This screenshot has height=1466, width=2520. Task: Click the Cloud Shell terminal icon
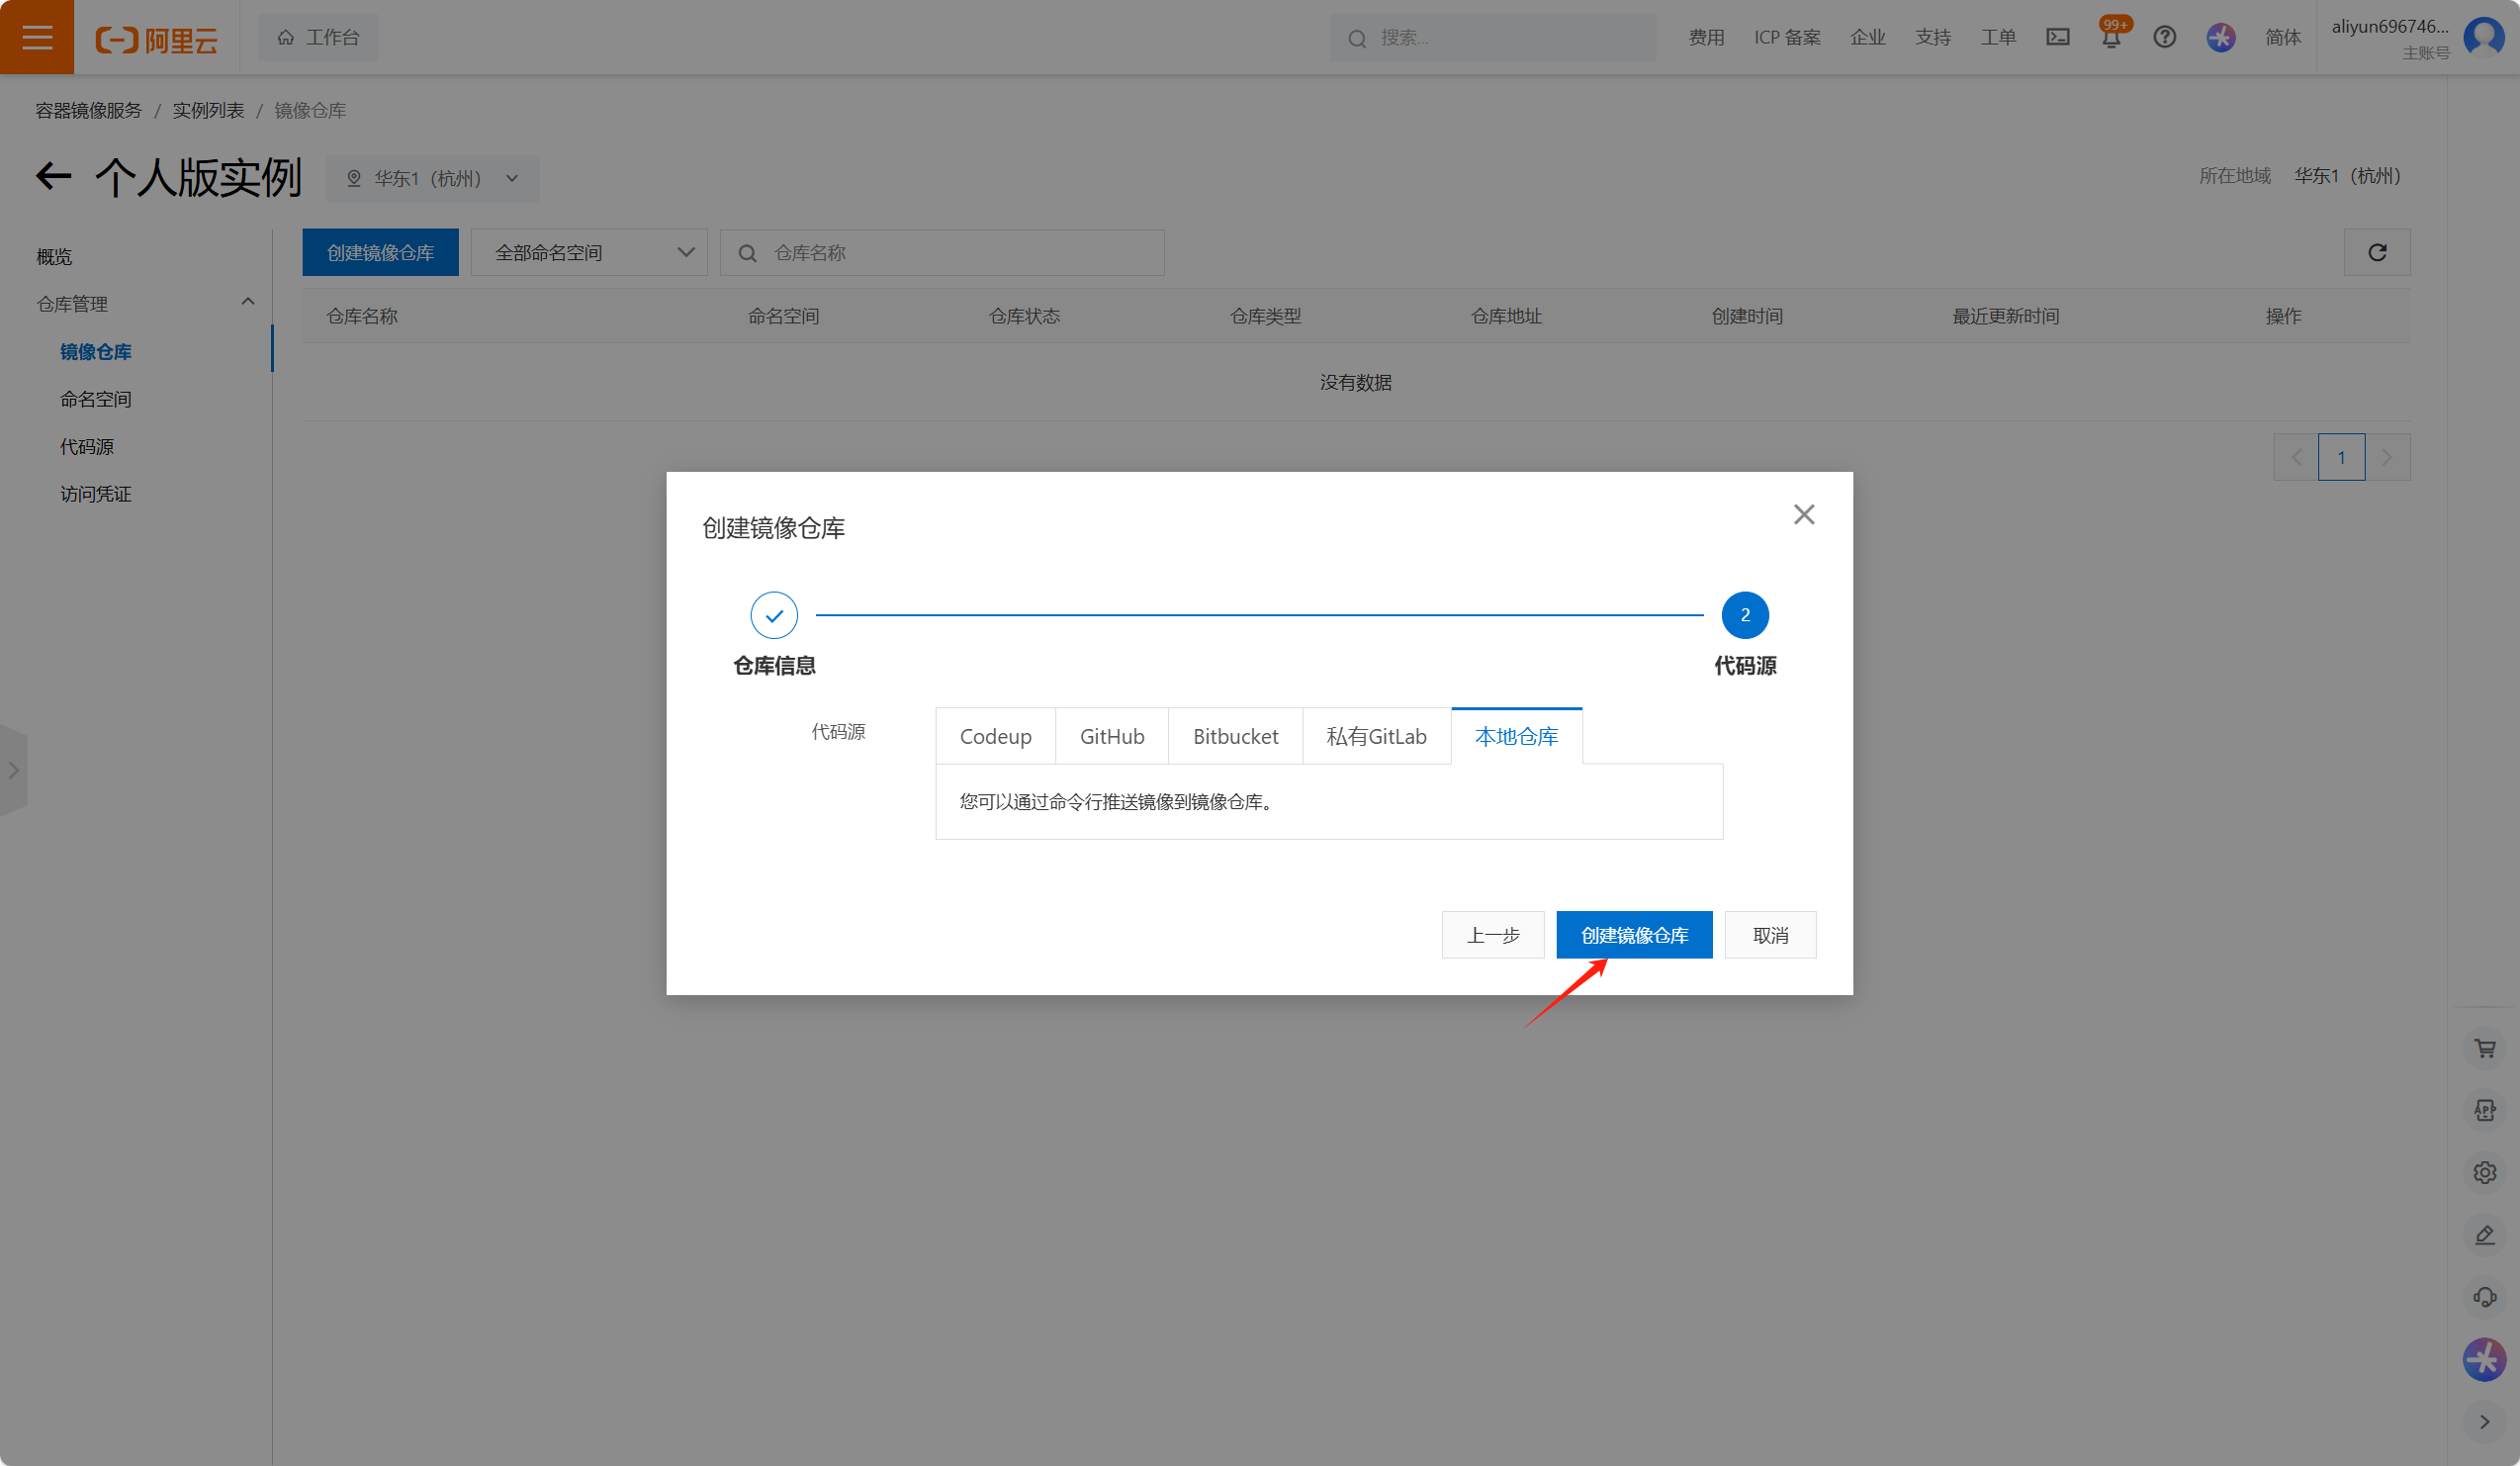pos(2057,37)
